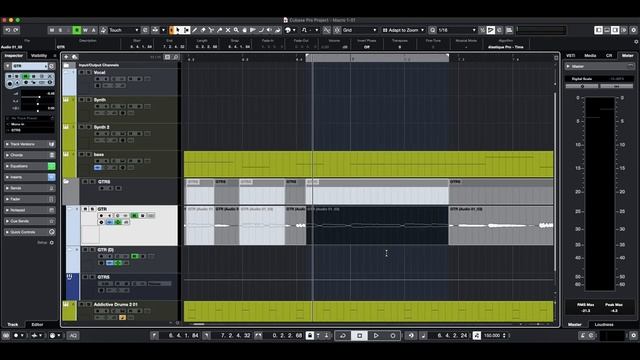The height and width of the screenshot is (360, 640).
Task: Click the Stop button in transport
Action: point(359,336)
